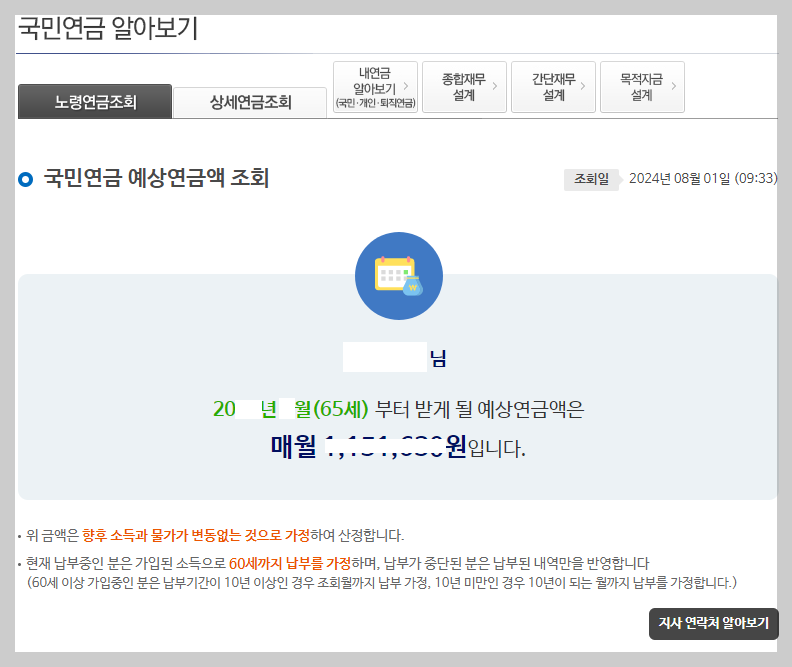Open 내연금 알아보기 menu button
The image size is (792, 667).
375,87
